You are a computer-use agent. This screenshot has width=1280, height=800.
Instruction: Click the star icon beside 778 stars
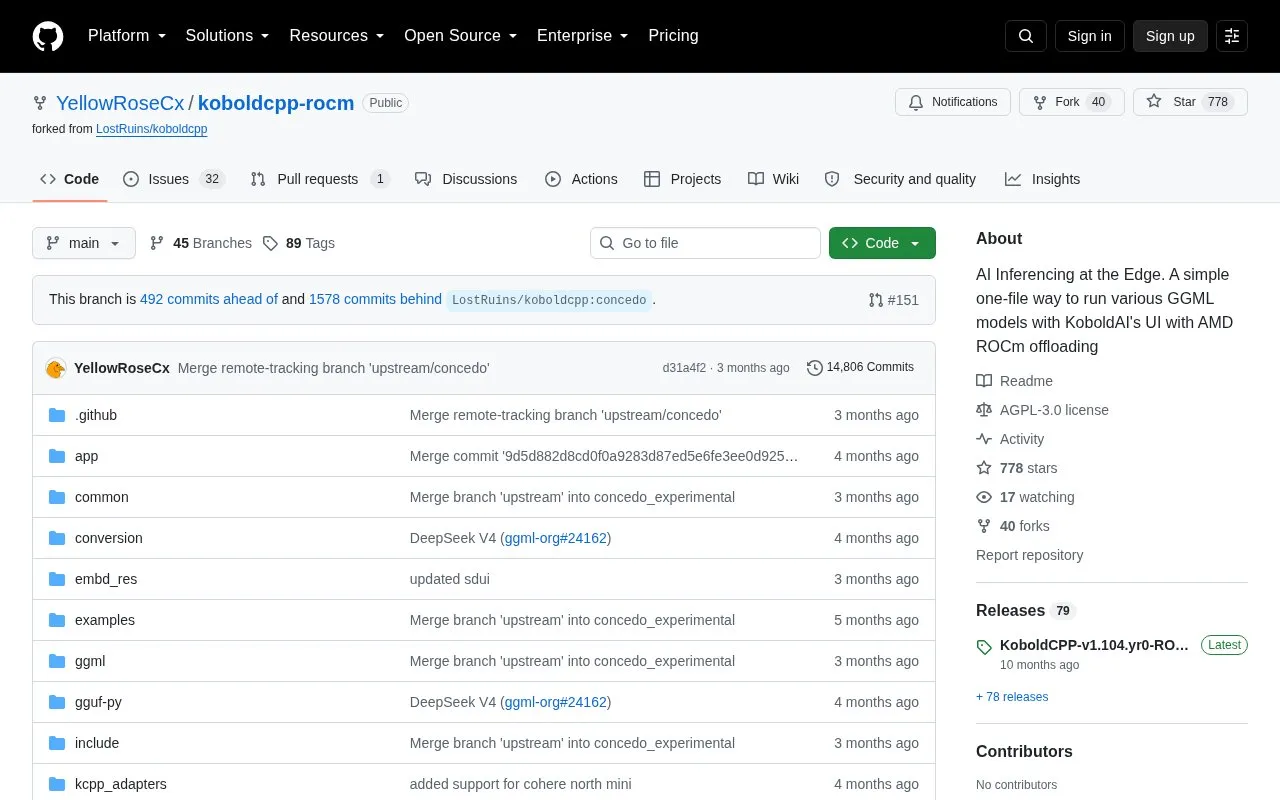[984, 468]
